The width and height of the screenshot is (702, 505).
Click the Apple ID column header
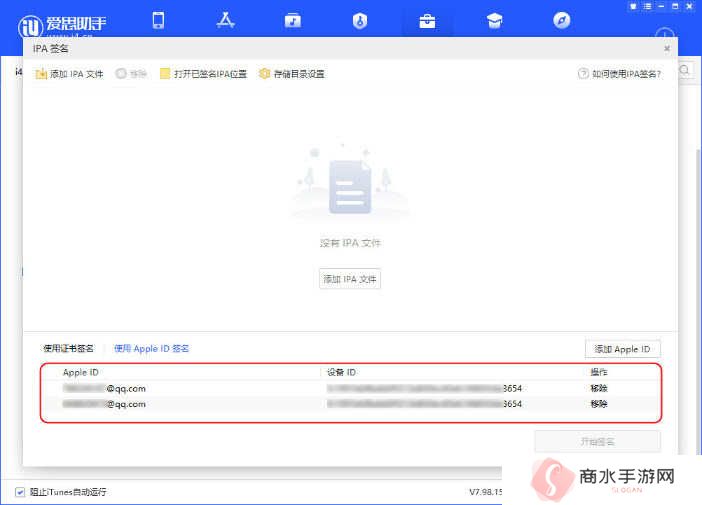pos(81,372)
